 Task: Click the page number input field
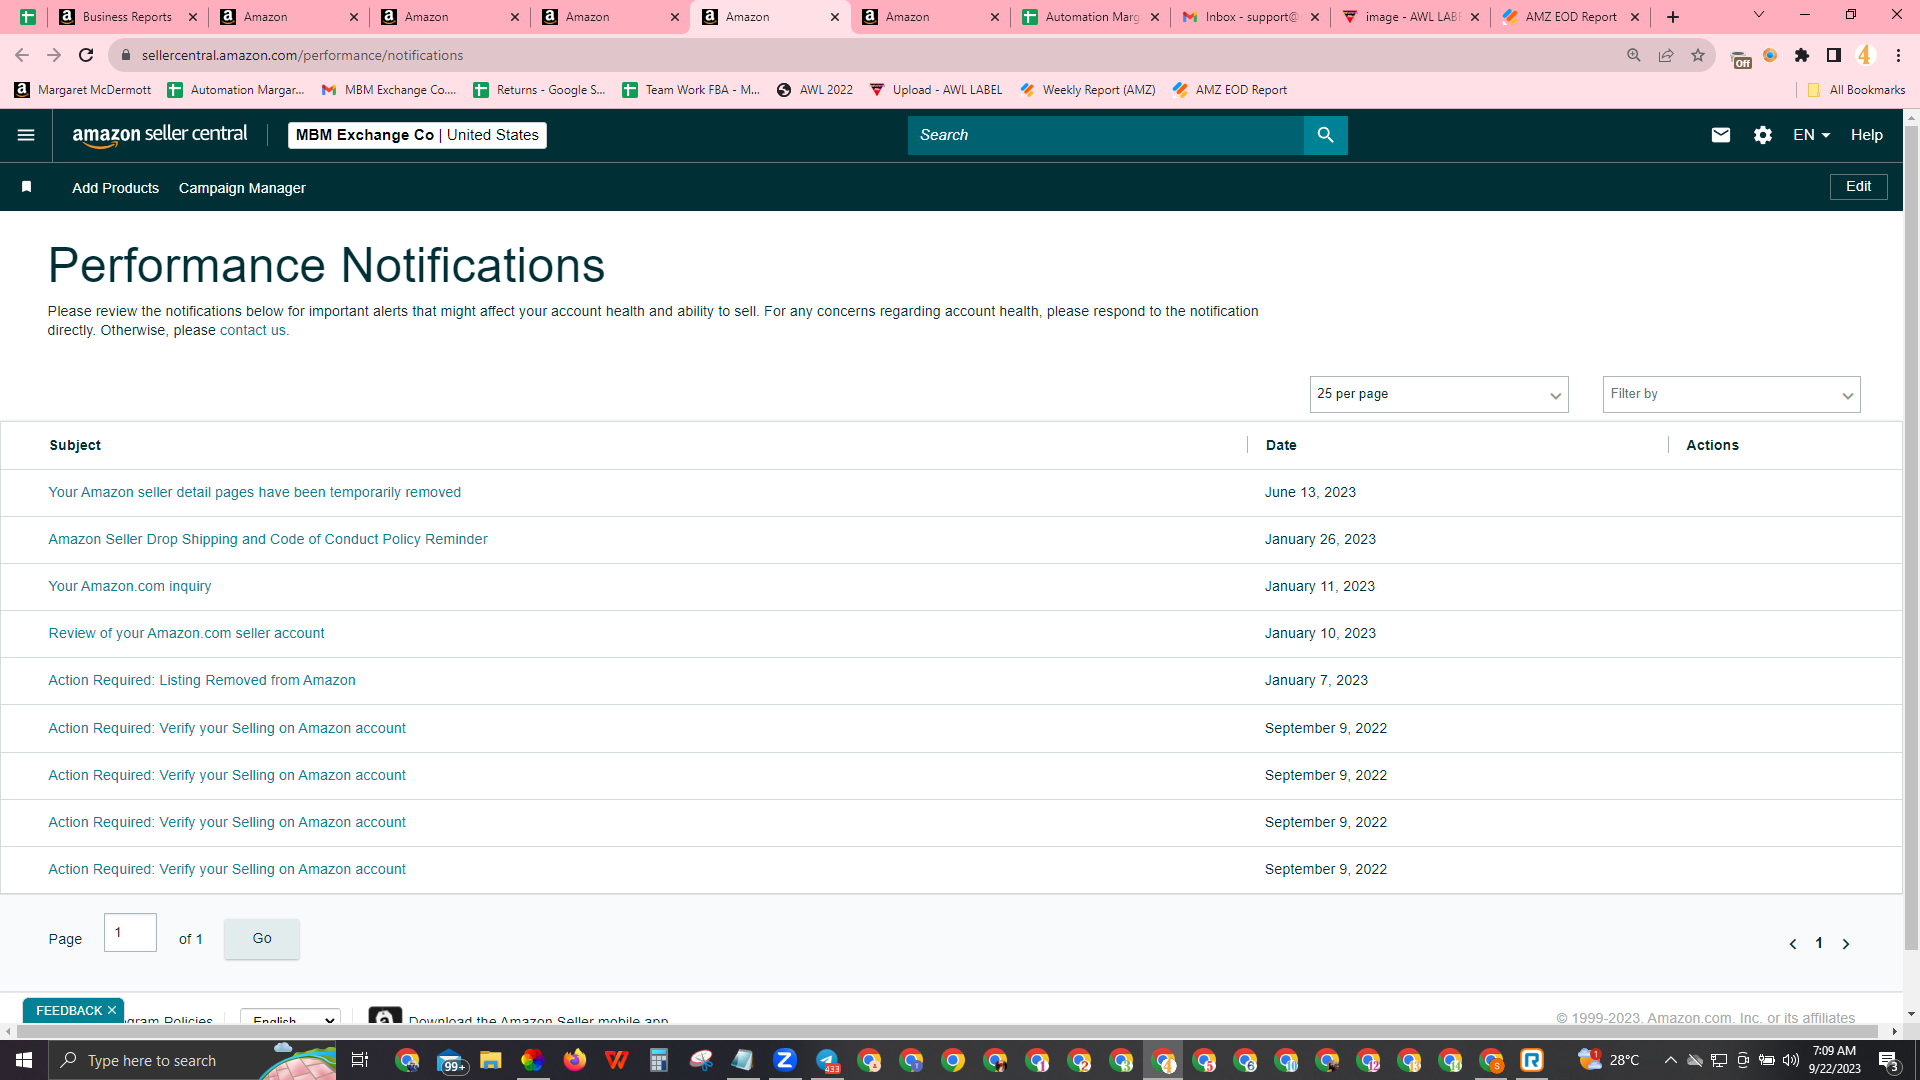(x=130, y=932)
